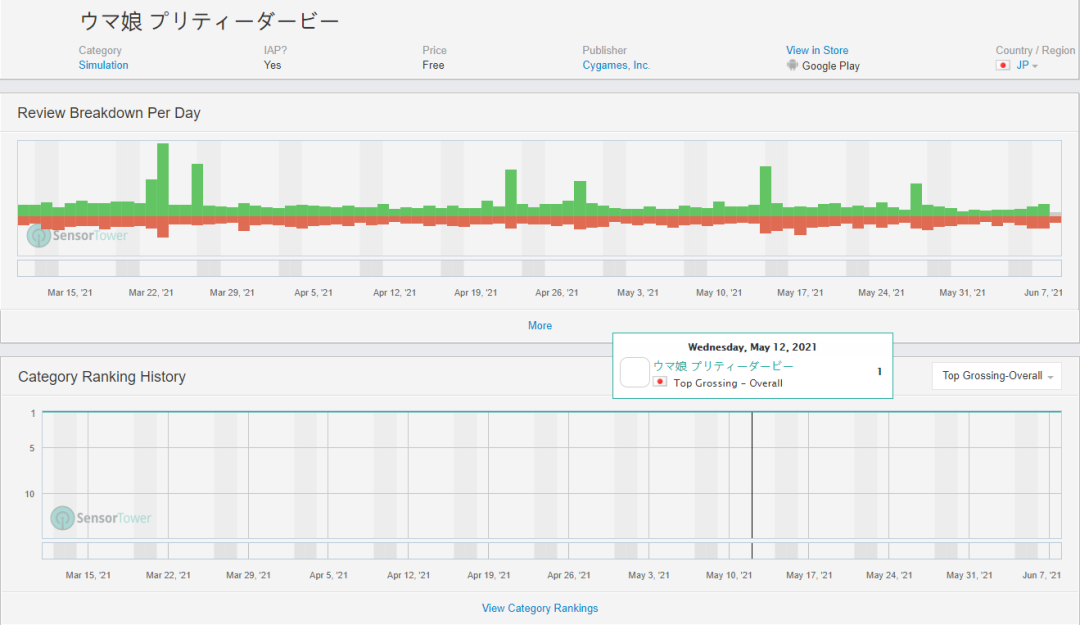This screenshot has width=1080, height=625.
Task: Click the ranking chart range navigator strip
Action: (552, 551)
